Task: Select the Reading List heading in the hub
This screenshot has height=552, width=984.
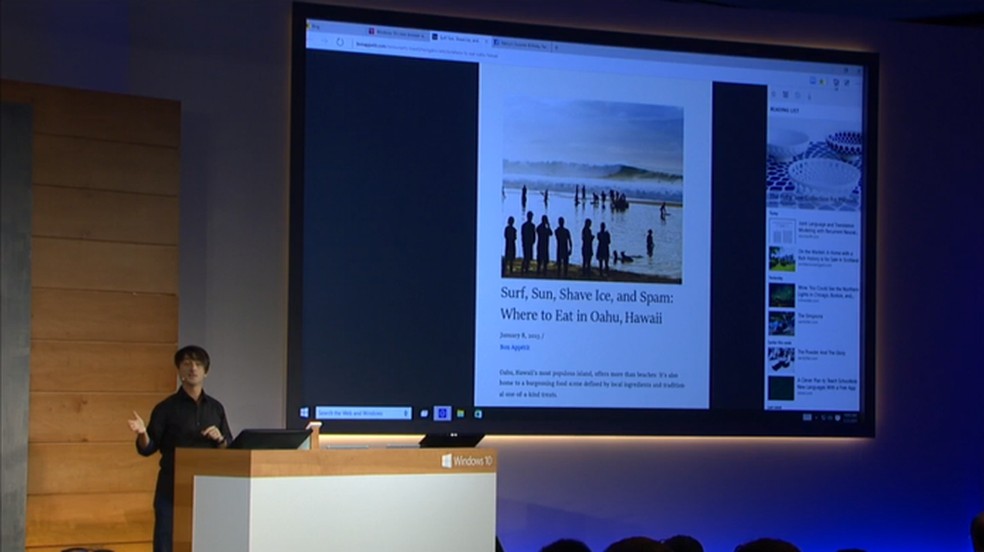Action: [x=784, y=110]
